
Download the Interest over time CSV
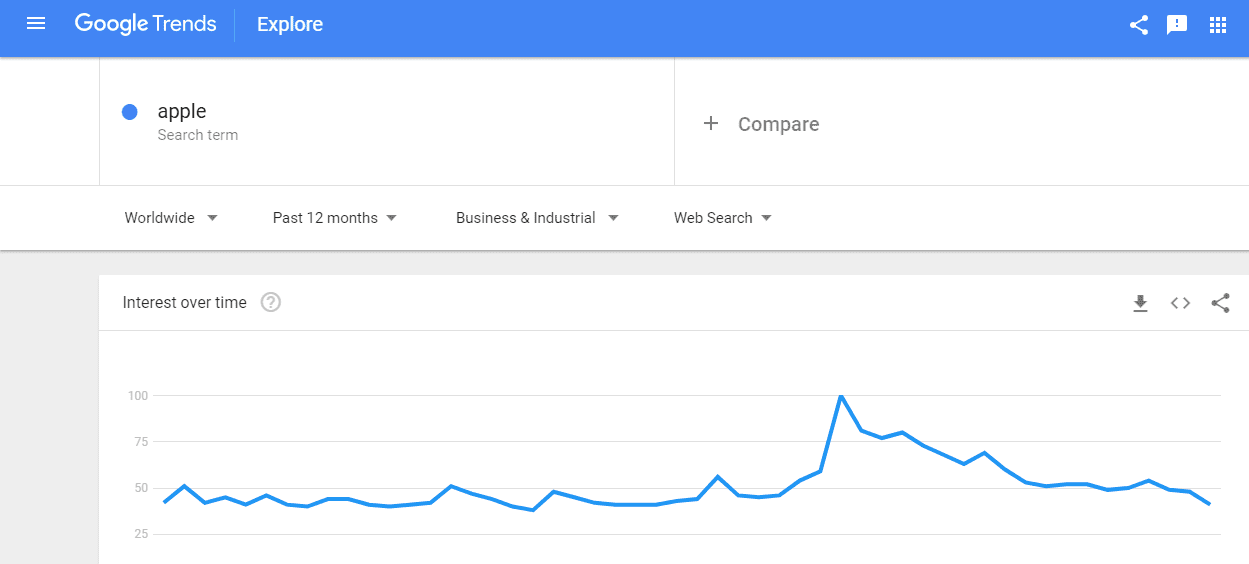pyautogui.click(x=1140, y=303)
